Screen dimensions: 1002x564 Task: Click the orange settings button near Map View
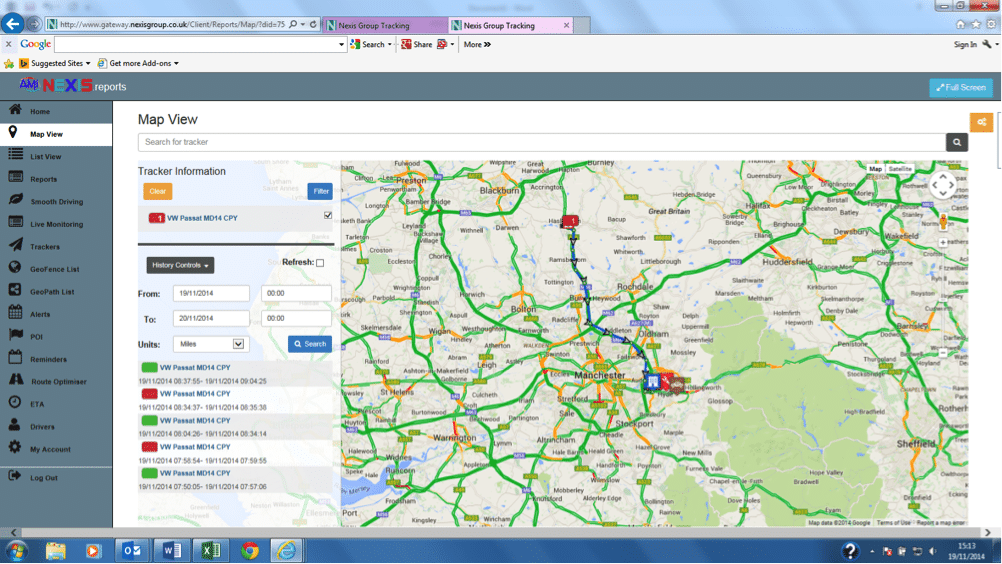pyautogui.click(x=981, y=122)
